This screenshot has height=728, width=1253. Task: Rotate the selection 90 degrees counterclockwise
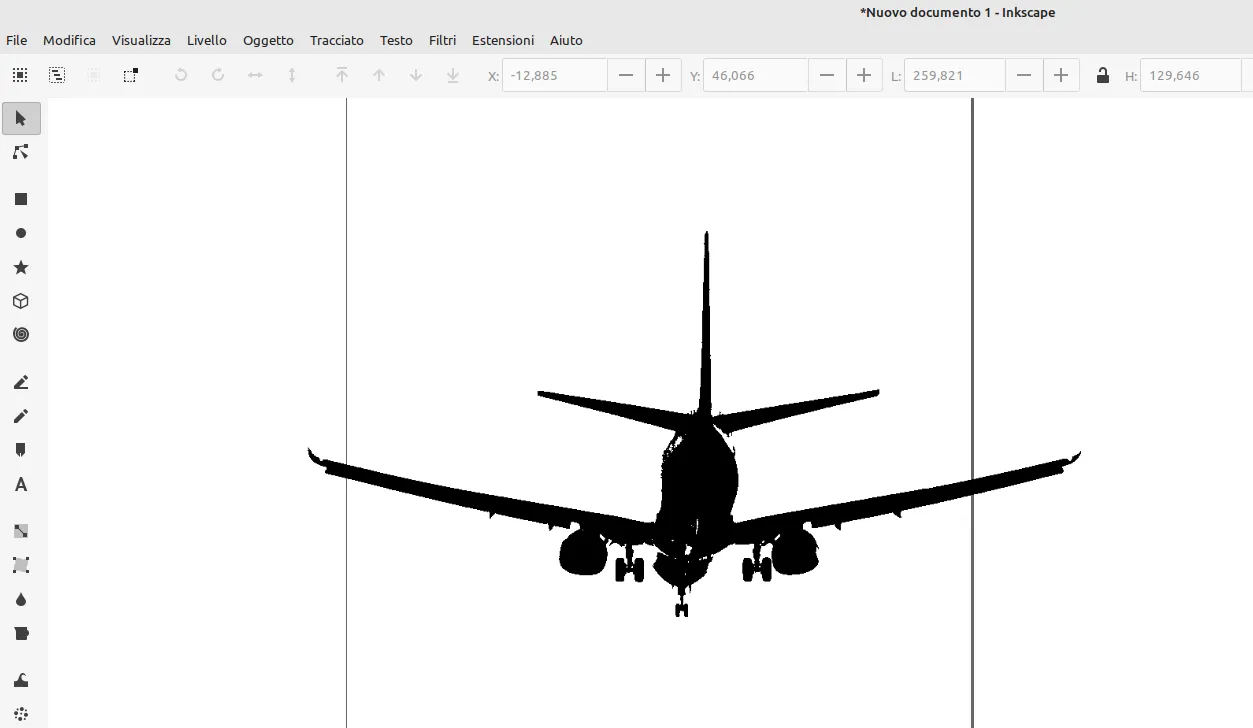click(180, 74)
